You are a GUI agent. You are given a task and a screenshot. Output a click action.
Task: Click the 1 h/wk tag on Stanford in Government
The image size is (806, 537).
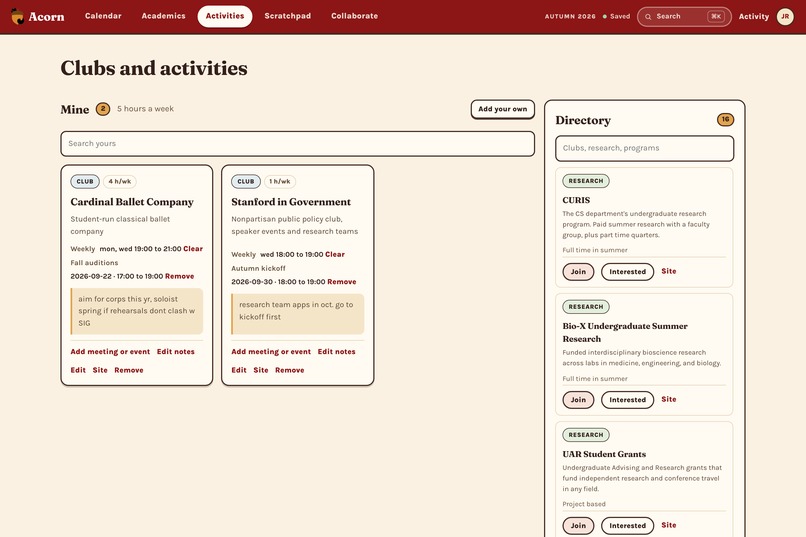click(x=280, y=181)
